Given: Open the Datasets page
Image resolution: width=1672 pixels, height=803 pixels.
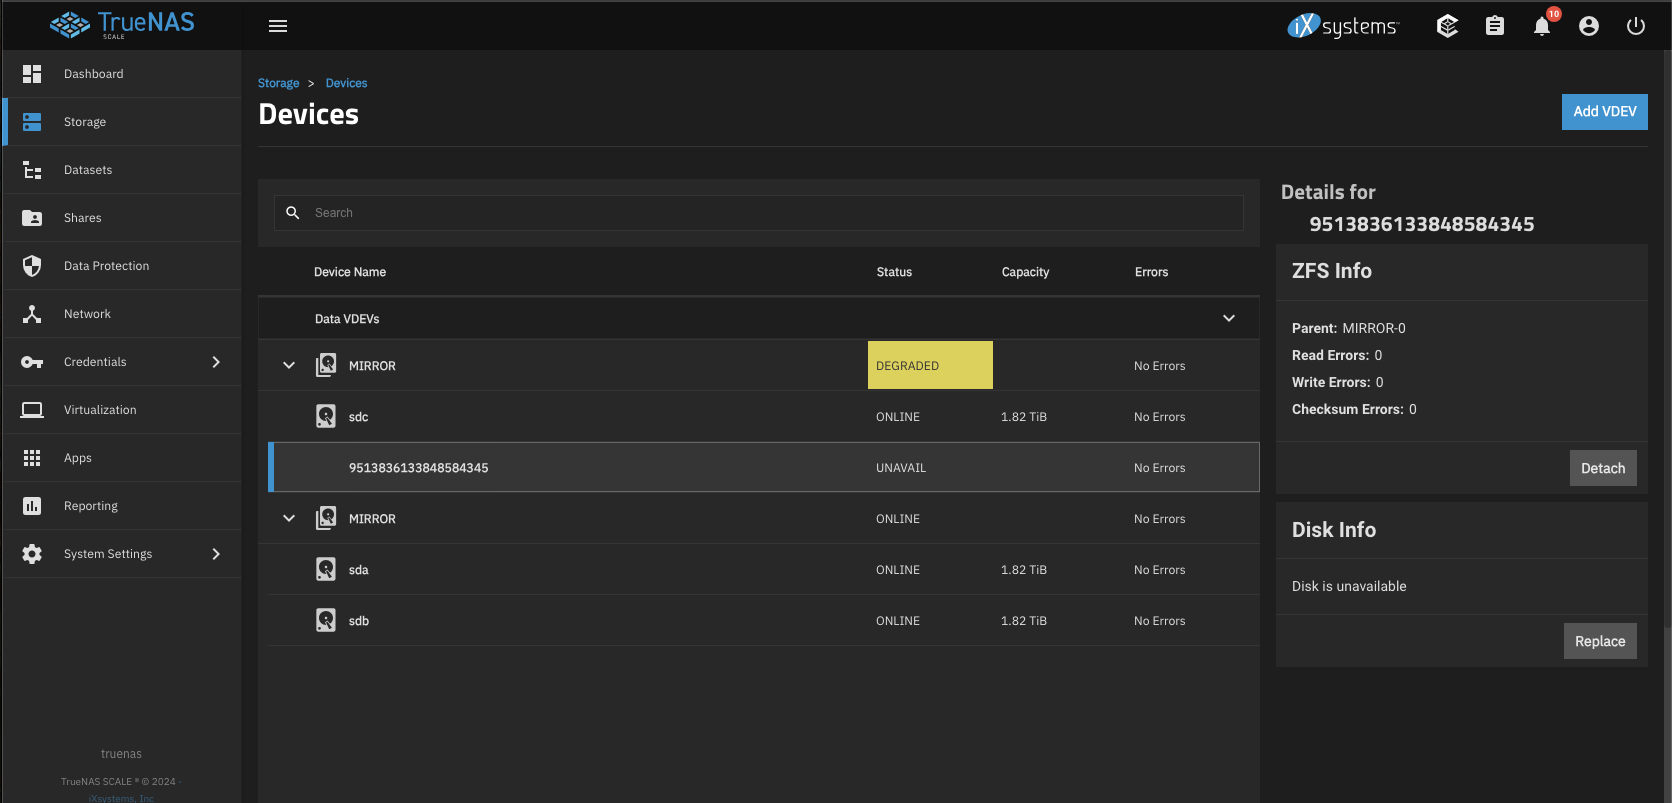Looking at the screenshot, I should click(88, 170).
